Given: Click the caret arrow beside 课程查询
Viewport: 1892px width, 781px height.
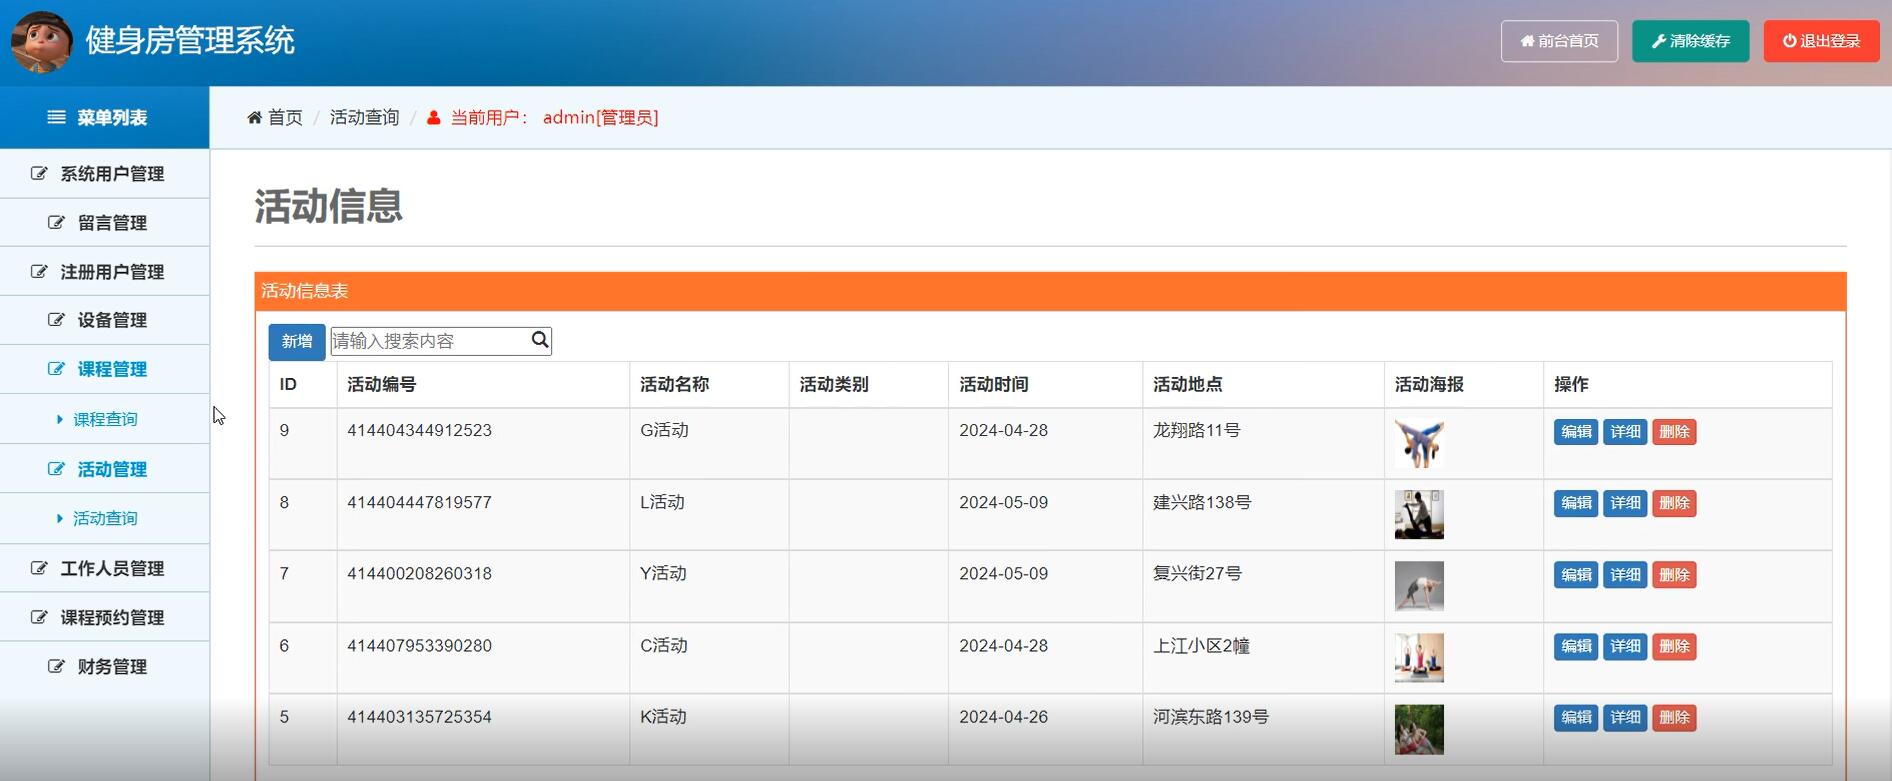Looking at the screenshot, I should (x=60, y=420).
